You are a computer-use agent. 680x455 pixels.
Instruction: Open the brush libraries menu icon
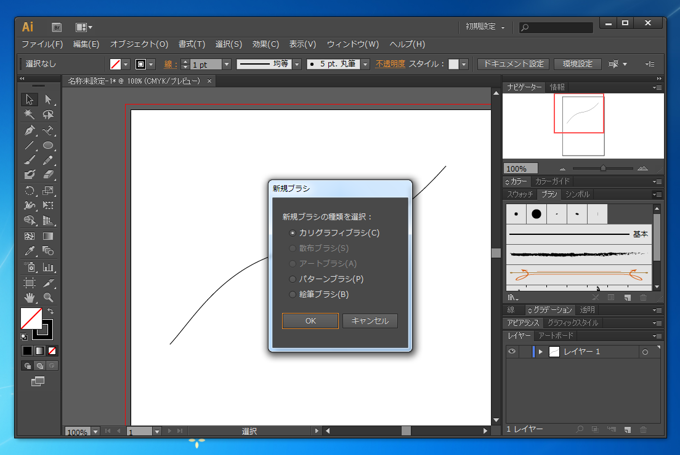pyautogui.click(x=513, y=298)
